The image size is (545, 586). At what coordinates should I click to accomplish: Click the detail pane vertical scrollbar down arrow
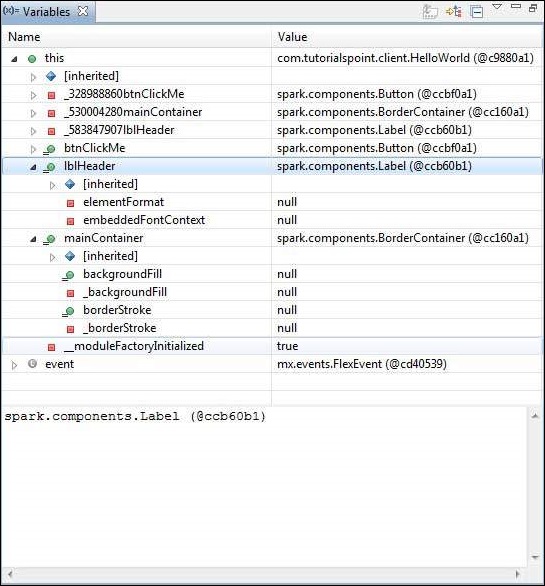[535, 558]
